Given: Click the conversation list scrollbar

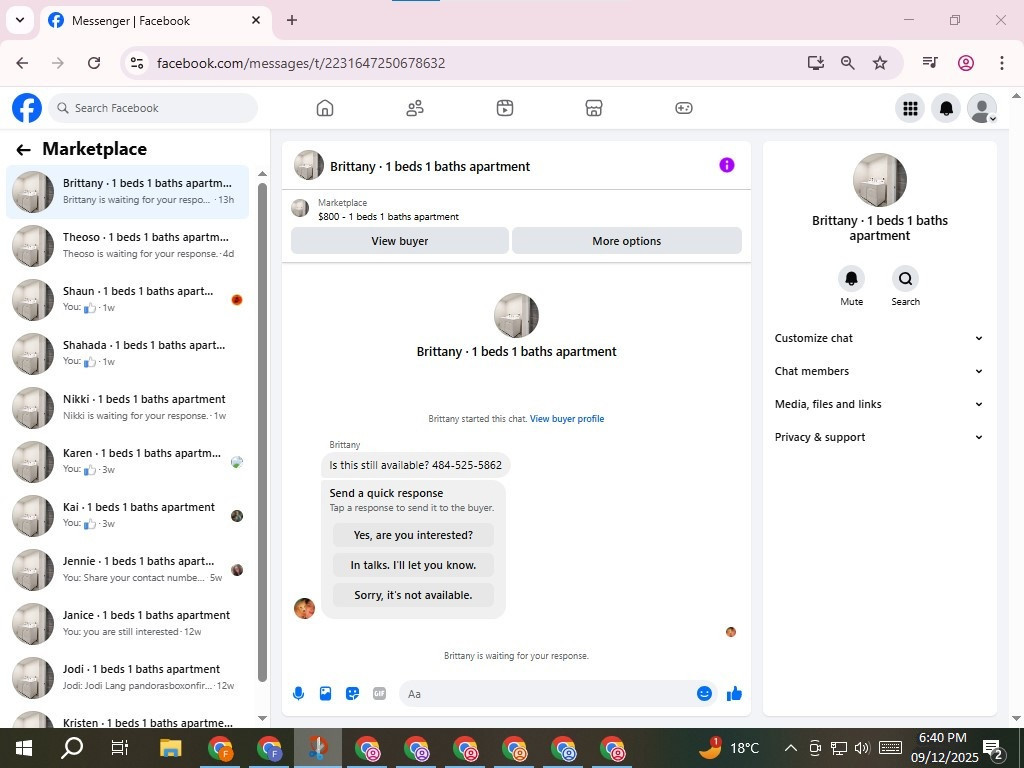Looking at the screenshot, I should (x=263, y=432).
